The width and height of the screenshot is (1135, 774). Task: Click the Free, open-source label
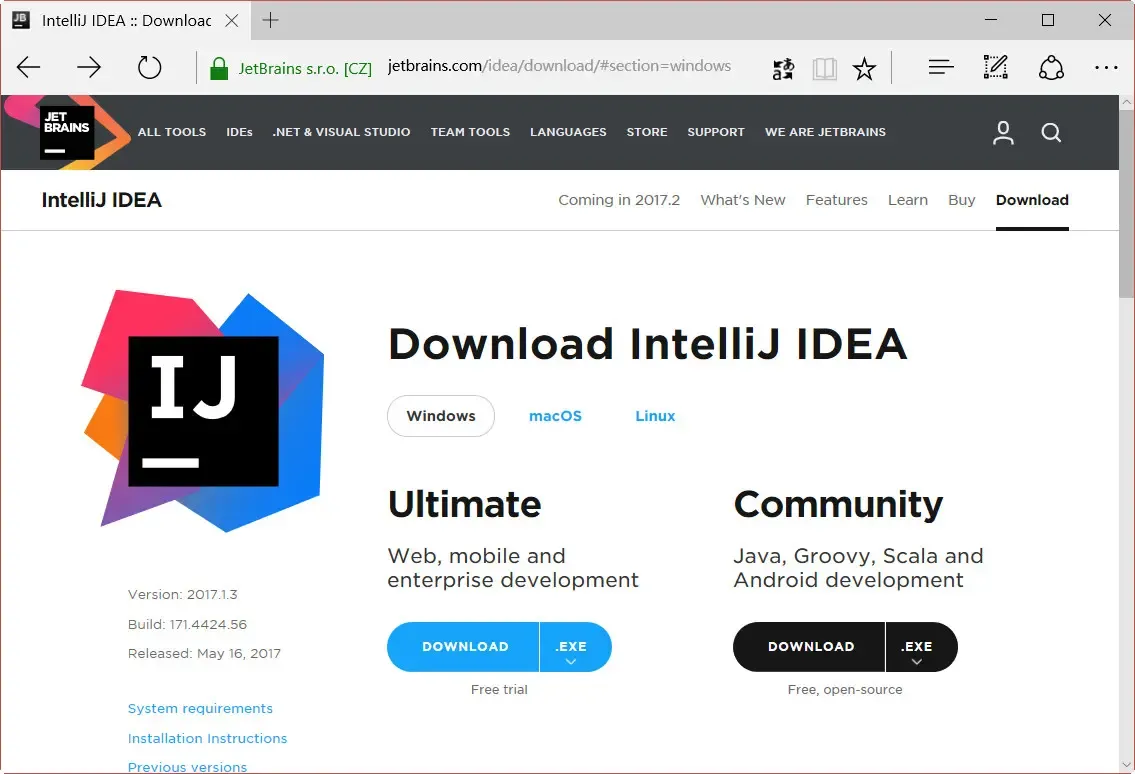click(845, 690)
